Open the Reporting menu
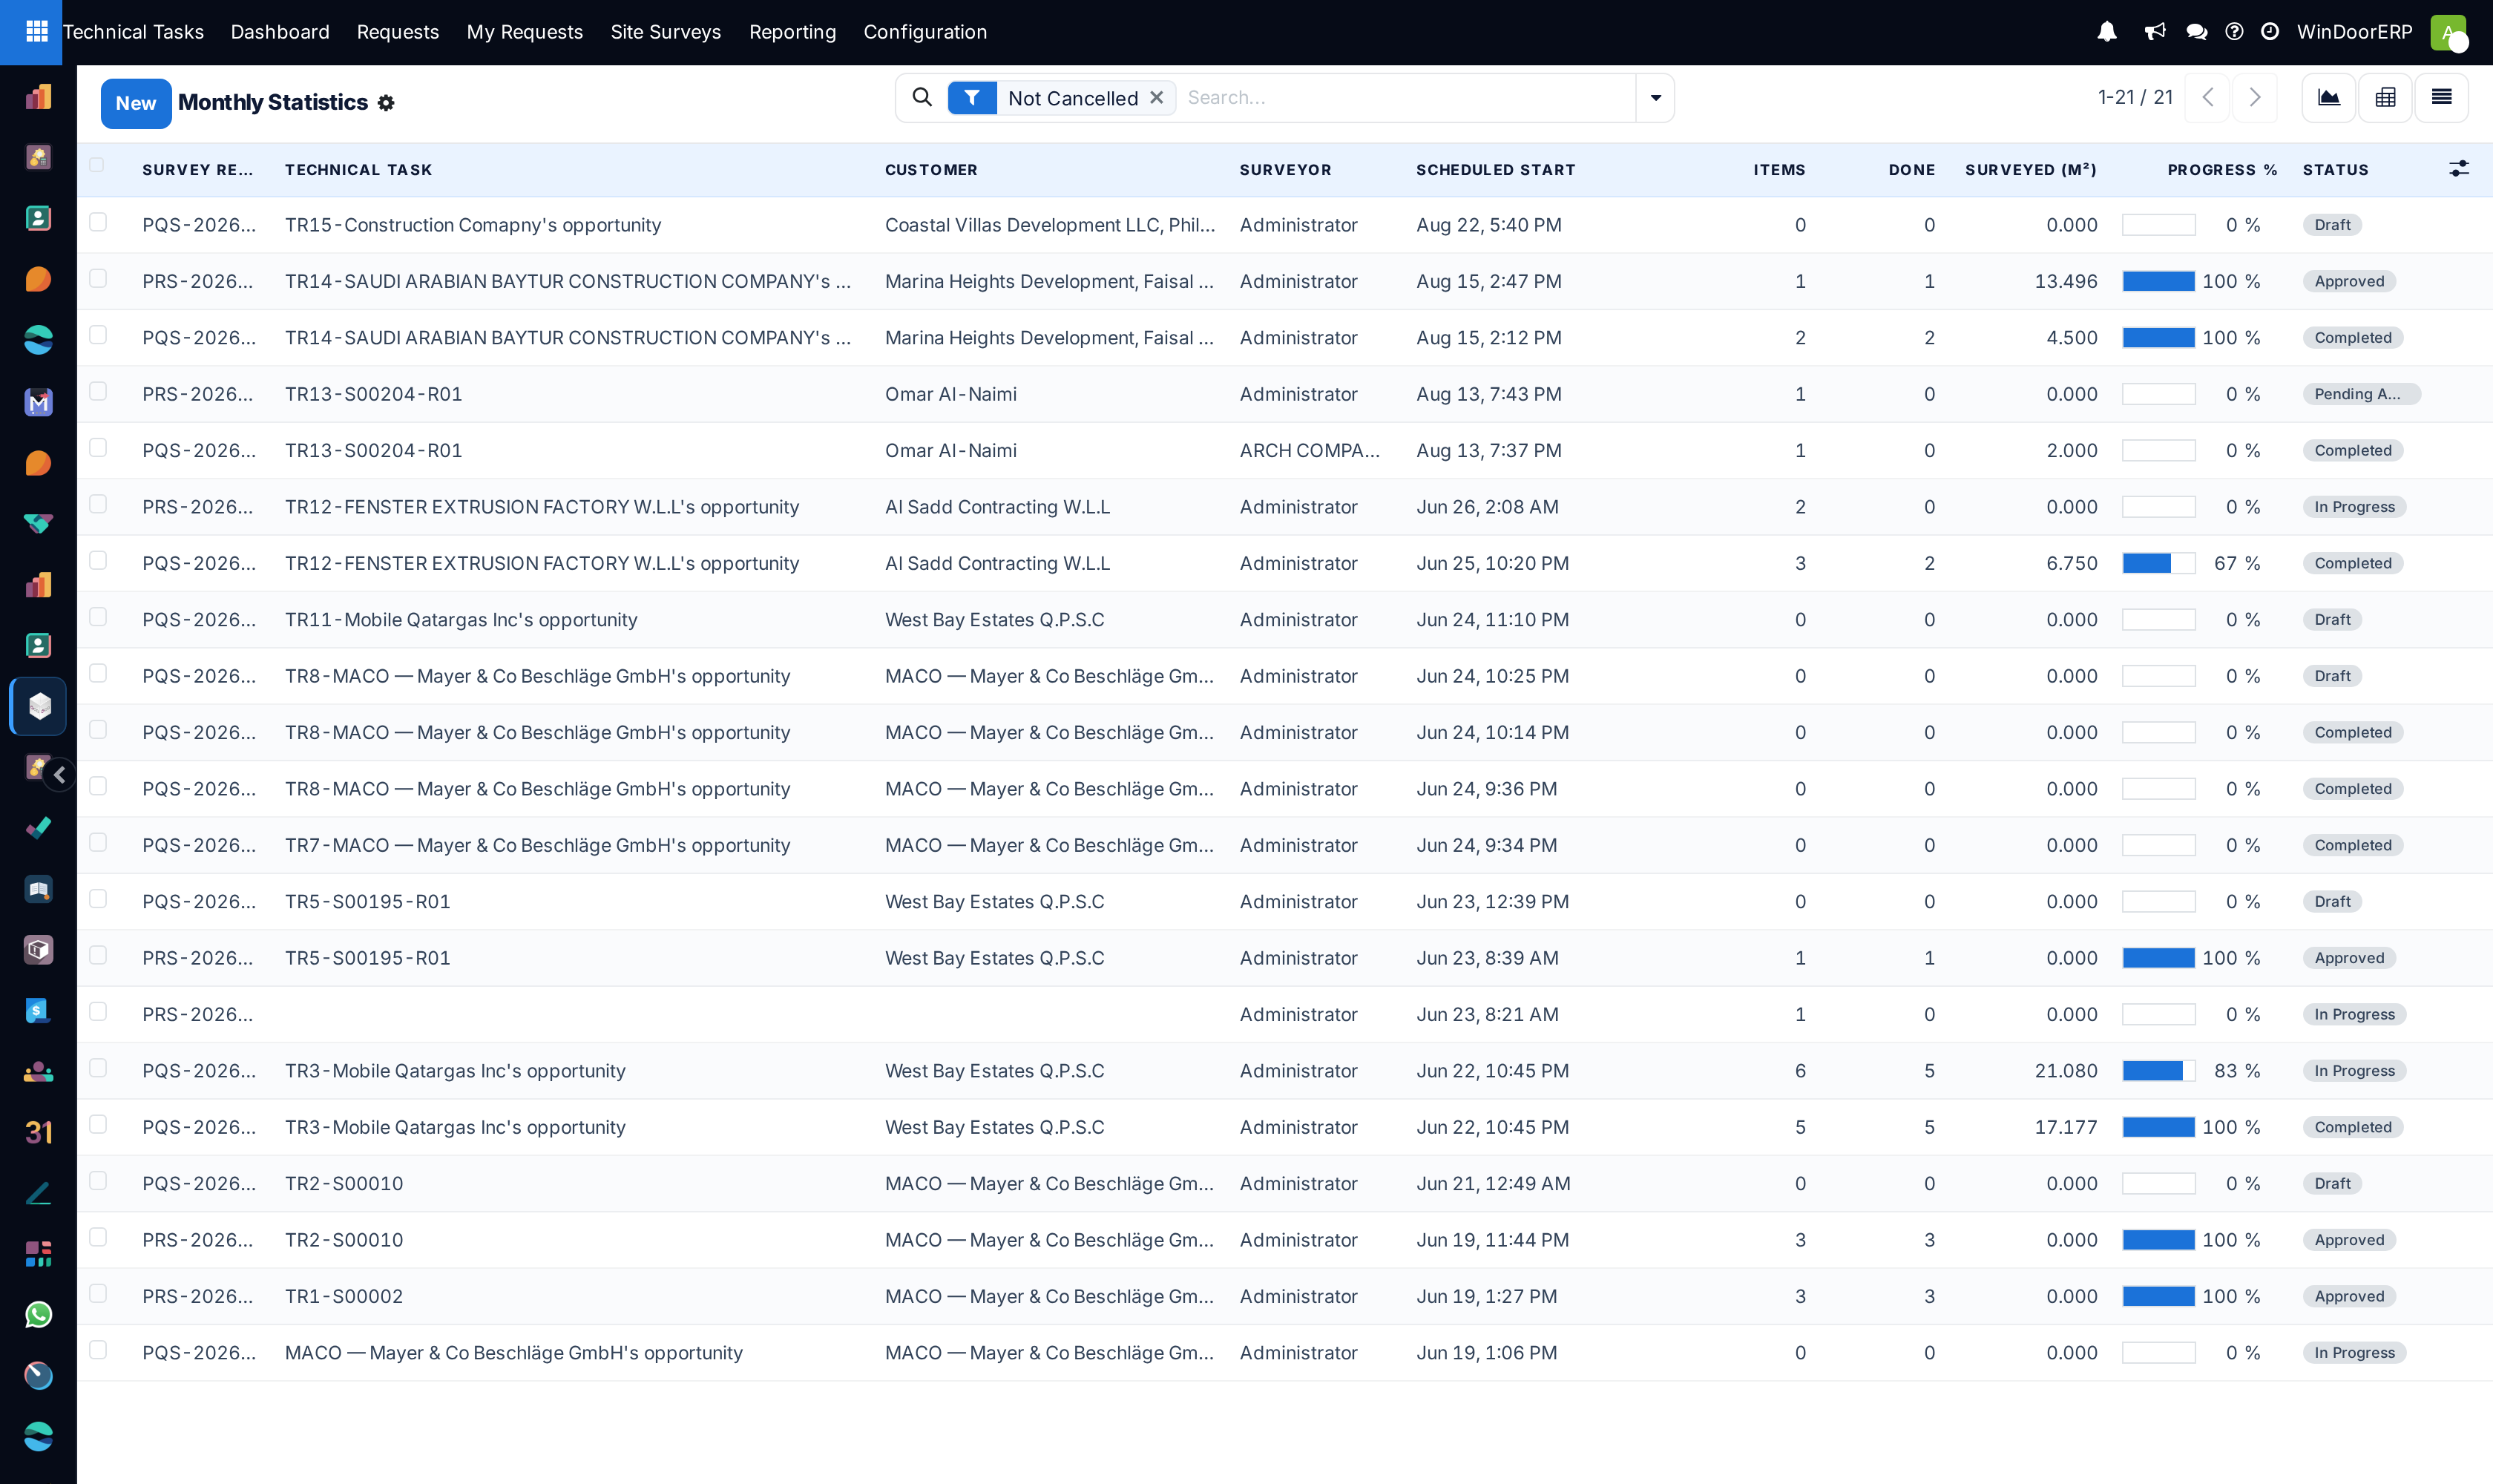 [793, 32]
